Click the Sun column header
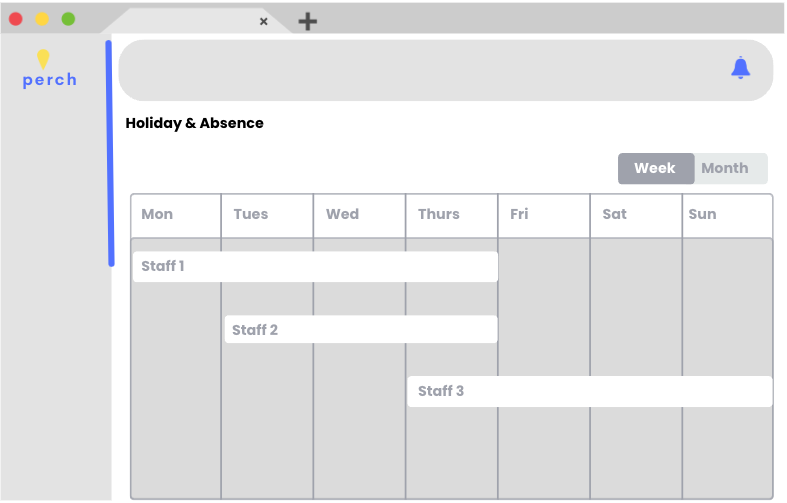This screenshot has height=503, width=787. pos(727,215)
